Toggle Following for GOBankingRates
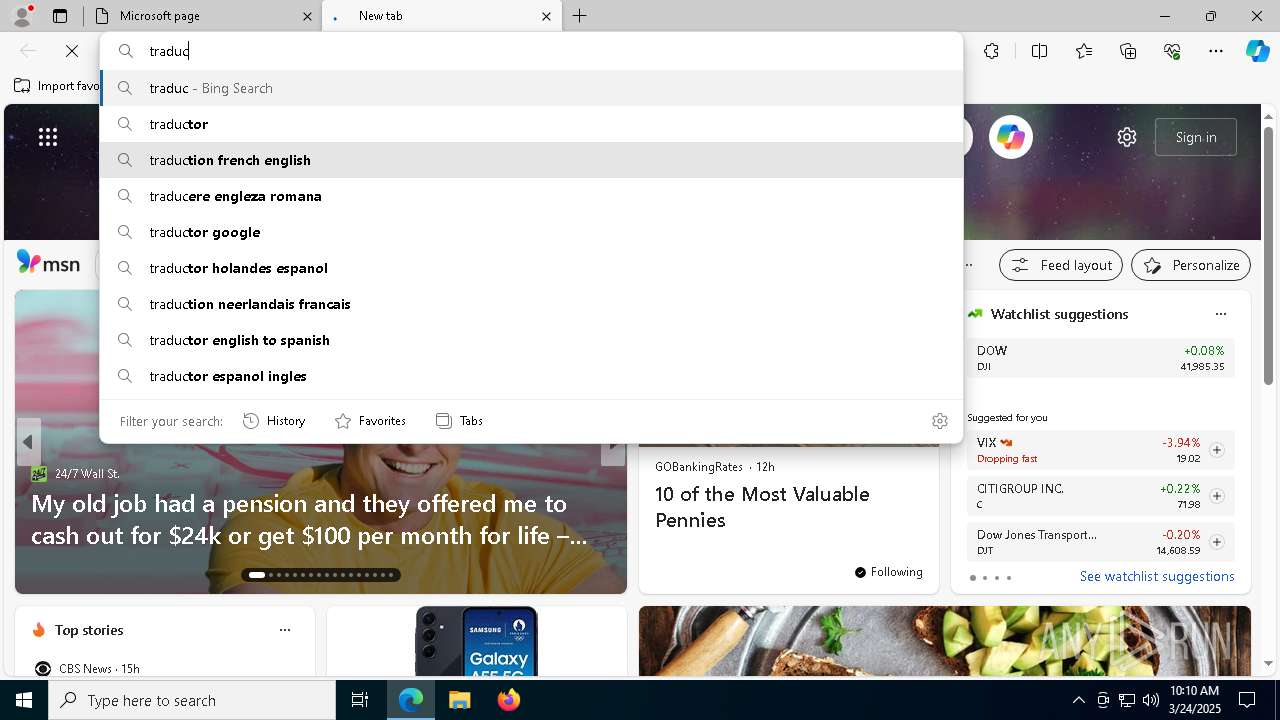 tap(888, 572)
